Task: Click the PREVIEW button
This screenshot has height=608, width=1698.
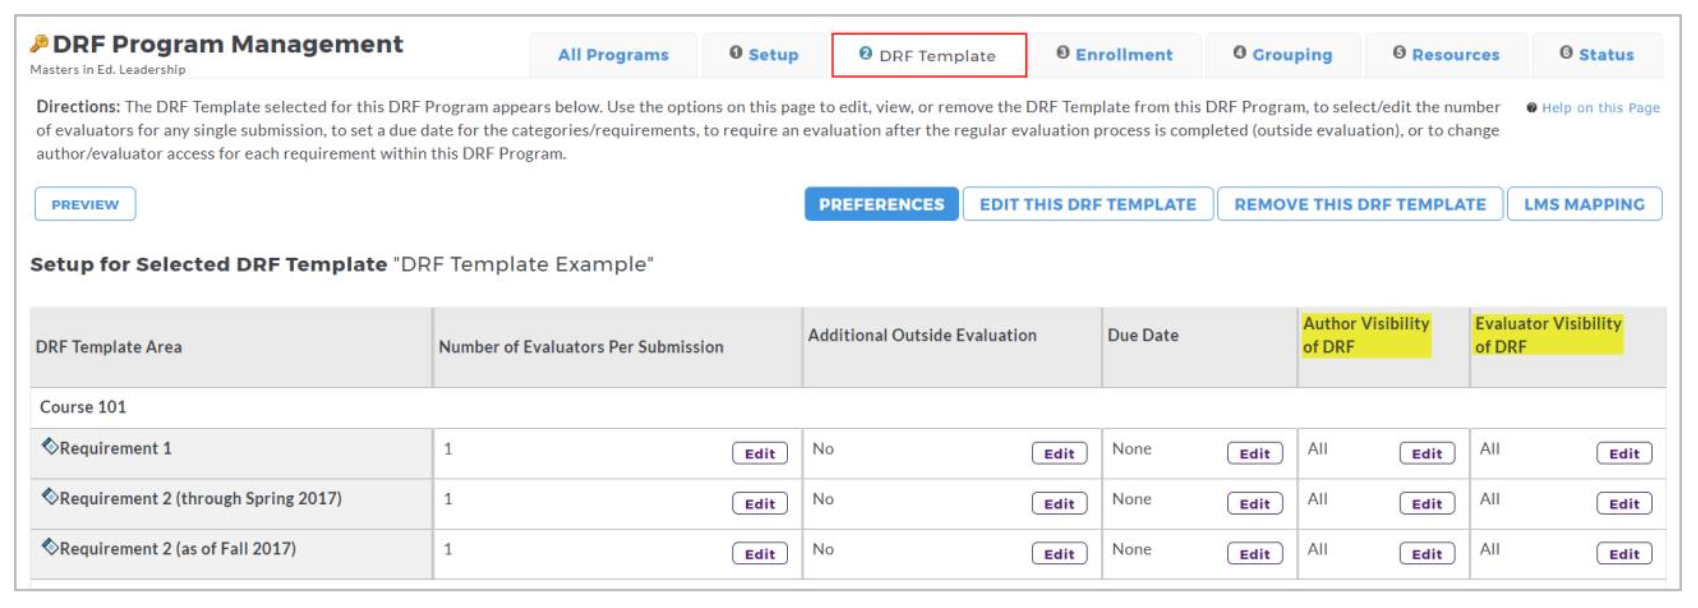Action: coord(85,204)
